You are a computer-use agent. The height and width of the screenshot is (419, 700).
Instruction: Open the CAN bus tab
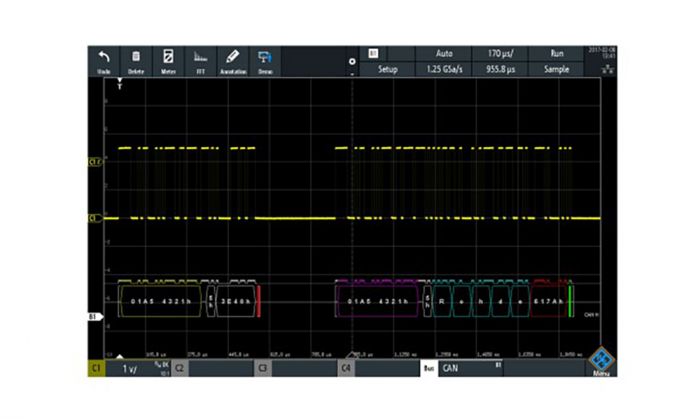pyautogui.click(x=463, y=368)
